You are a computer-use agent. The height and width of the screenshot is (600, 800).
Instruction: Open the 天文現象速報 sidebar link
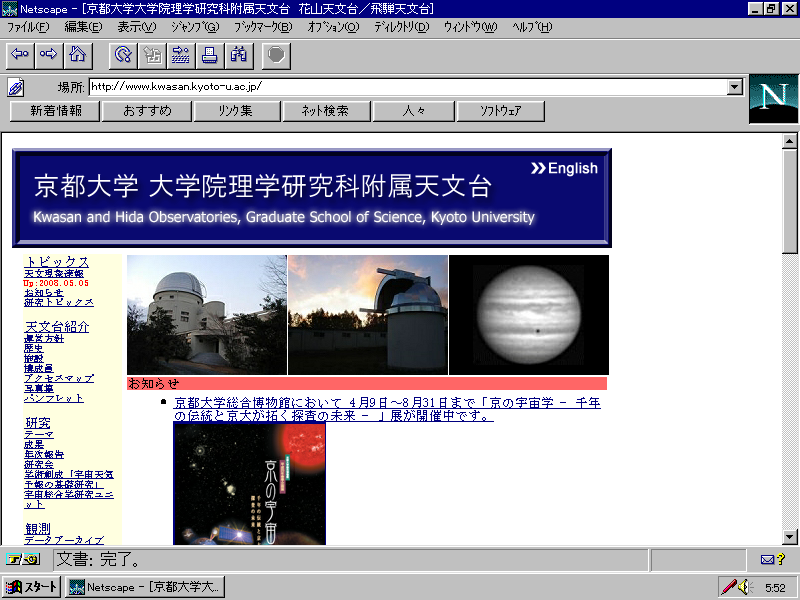tap(54, 273)
